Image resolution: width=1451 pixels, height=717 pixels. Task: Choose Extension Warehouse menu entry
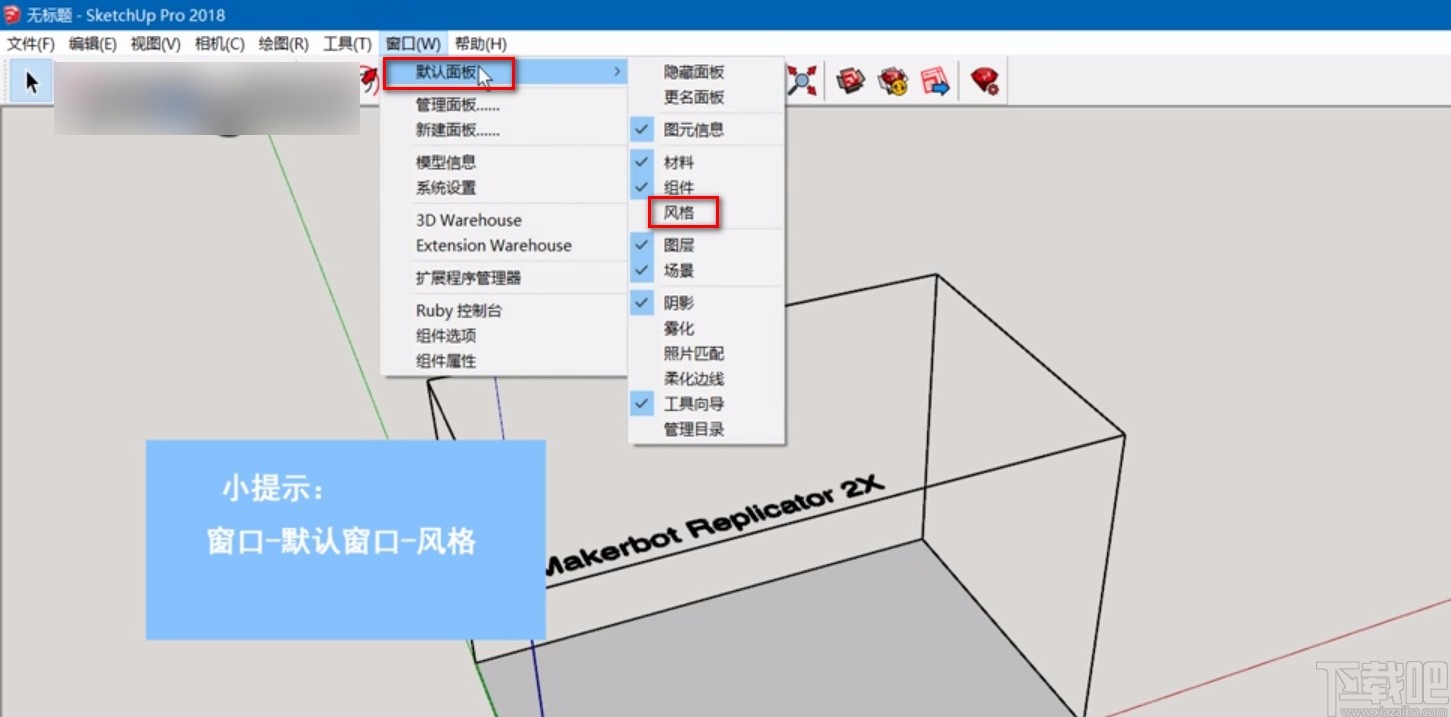pos(492,245)
